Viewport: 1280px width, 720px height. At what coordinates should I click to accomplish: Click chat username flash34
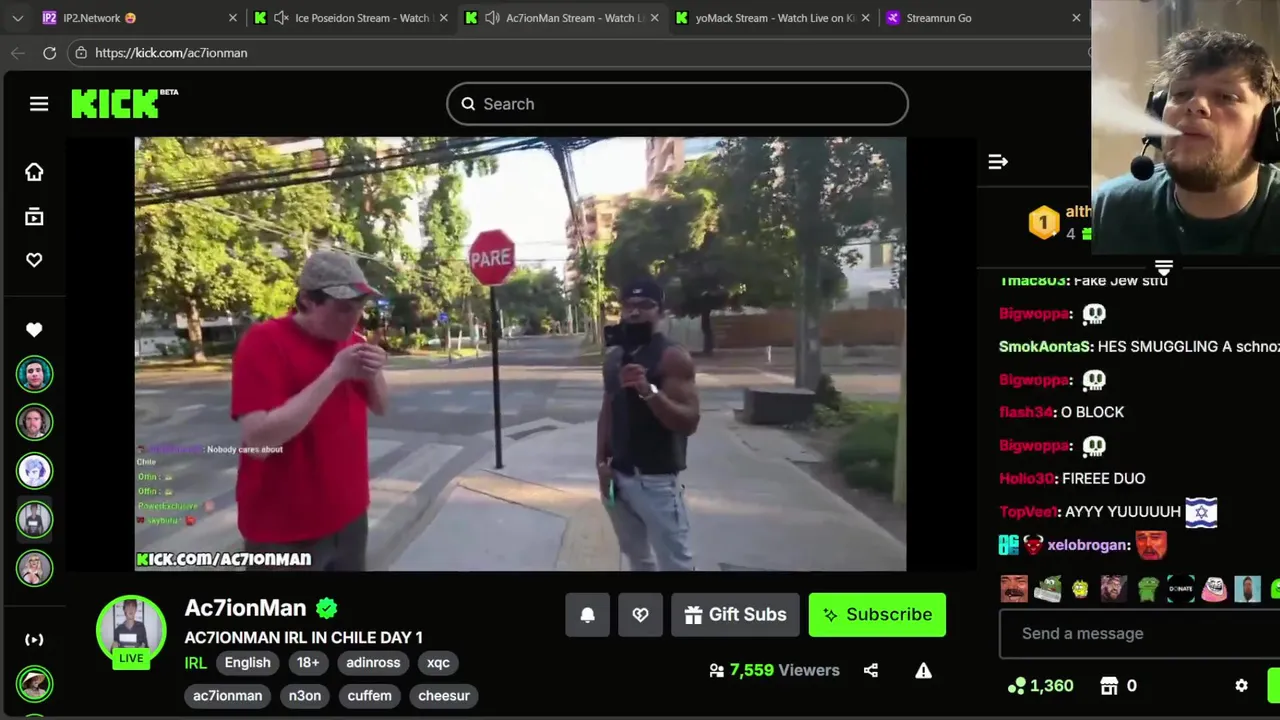pos(1026,412)
